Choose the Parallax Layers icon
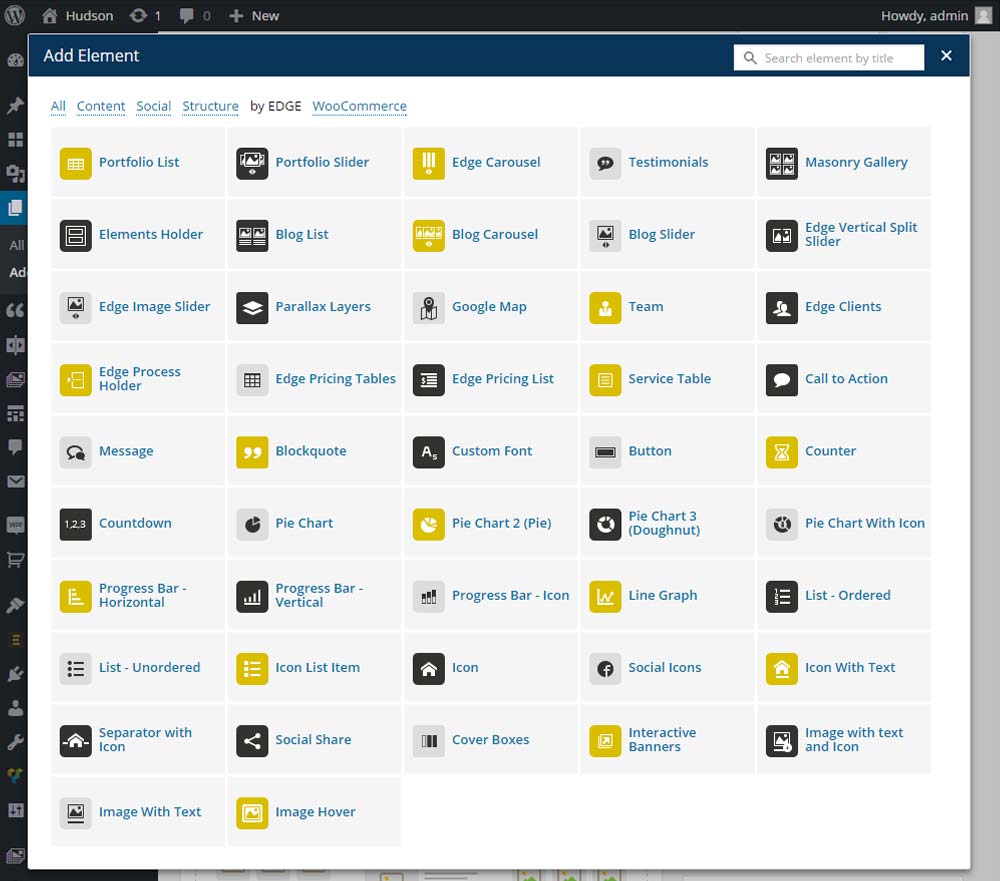Image resolution: width=1000 pixels, height=881 pixels. [252, 307]
